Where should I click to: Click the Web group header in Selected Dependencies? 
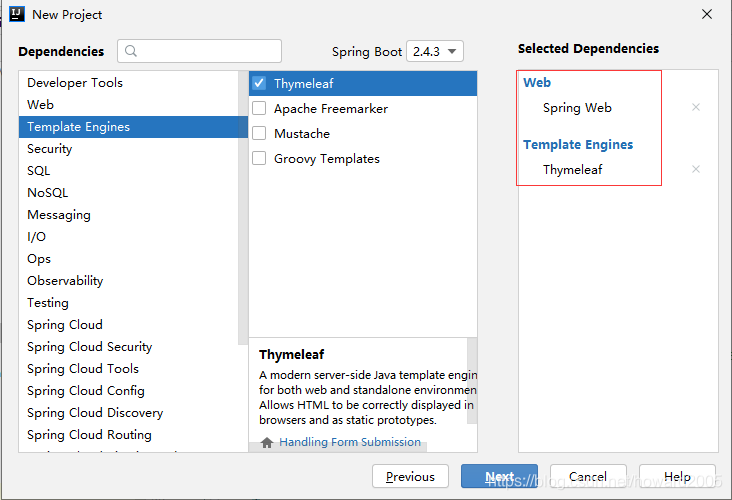(537, 83)
